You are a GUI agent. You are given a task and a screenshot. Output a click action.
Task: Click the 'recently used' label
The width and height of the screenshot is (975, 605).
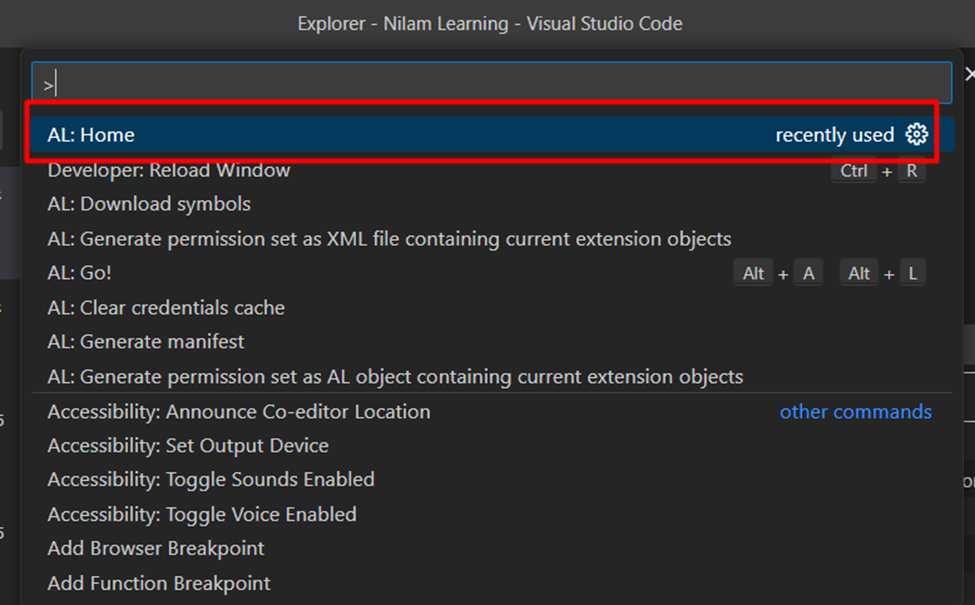click(834, 135)
